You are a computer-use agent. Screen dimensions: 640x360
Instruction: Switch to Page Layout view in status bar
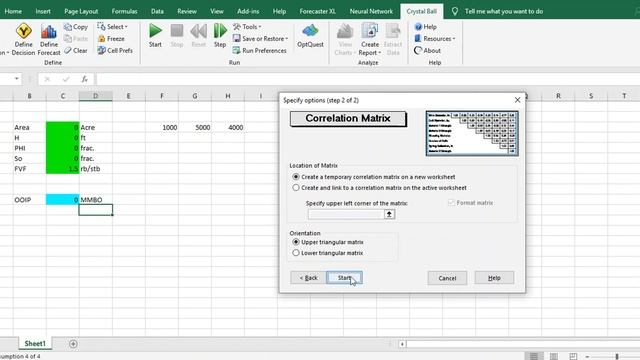(554, 356)
